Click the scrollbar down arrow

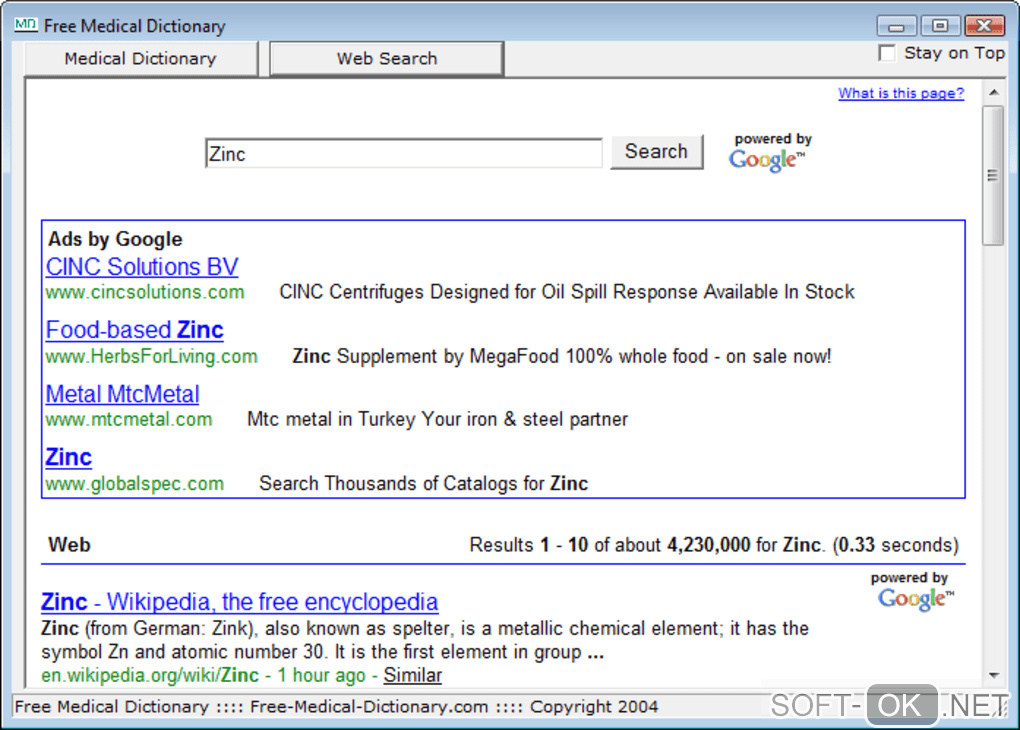click(x=993, y=675)
